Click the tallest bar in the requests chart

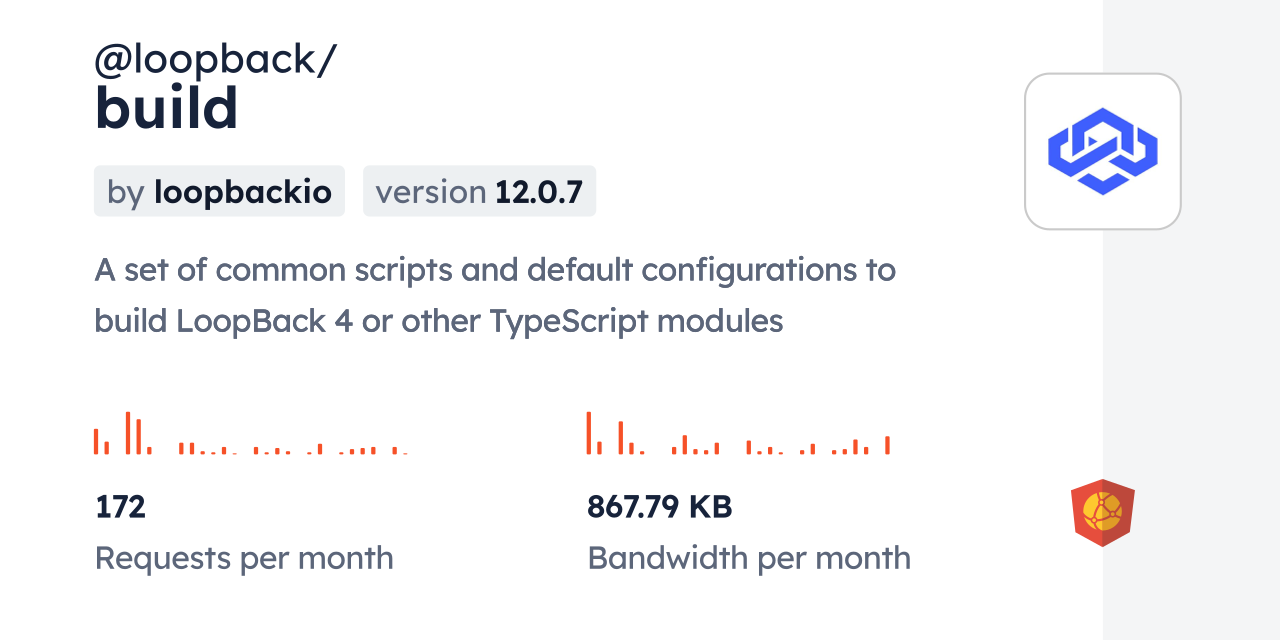[128, 433]
